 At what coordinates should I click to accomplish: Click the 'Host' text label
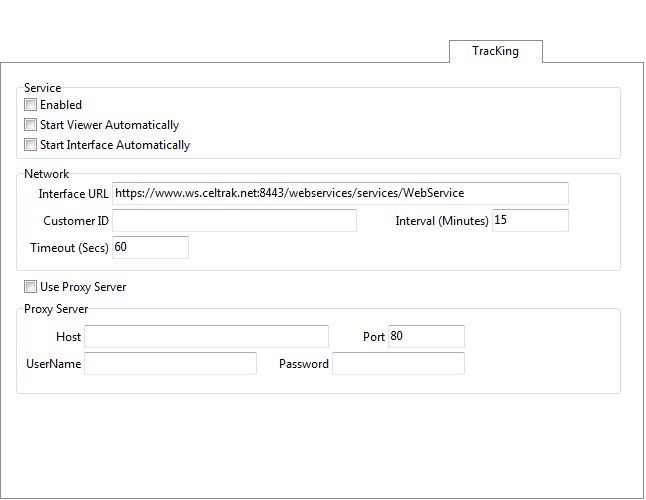69,337
